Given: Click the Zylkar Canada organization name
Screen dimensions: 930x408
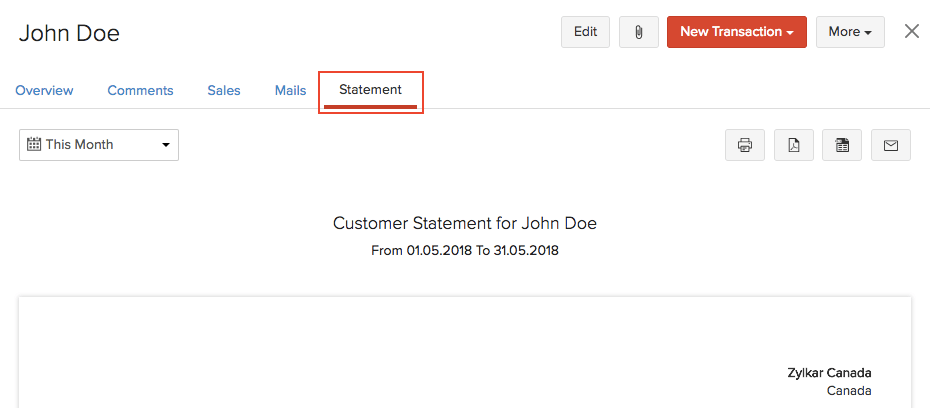Looking at the screenshot, I should point(829,373).
